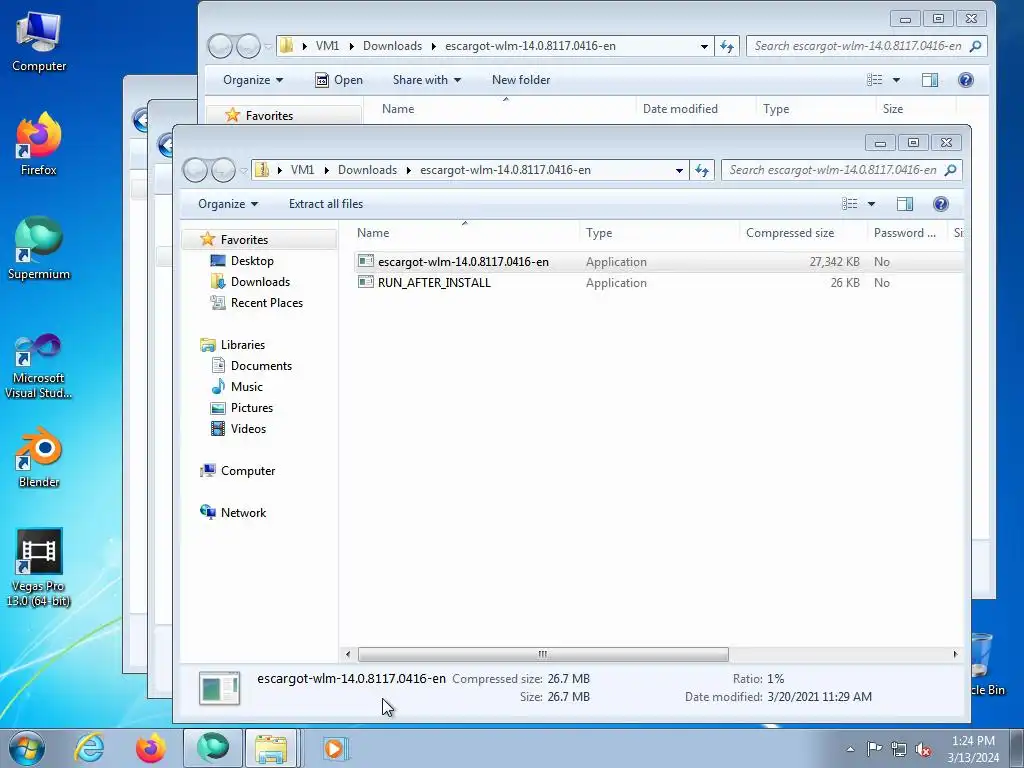
Task: Open the Documents library
Action: click(261, 366)
